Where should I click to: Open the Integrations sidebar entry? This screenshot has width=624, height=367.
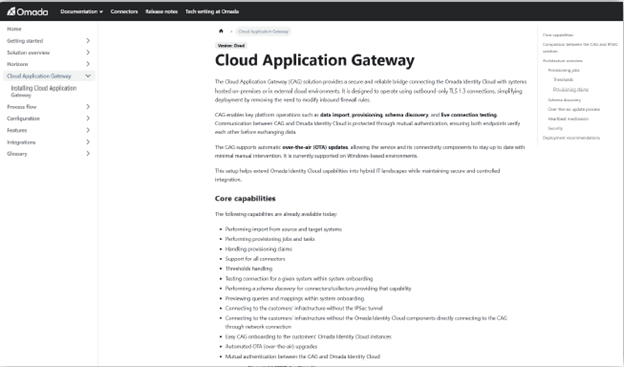click(21, 142)
